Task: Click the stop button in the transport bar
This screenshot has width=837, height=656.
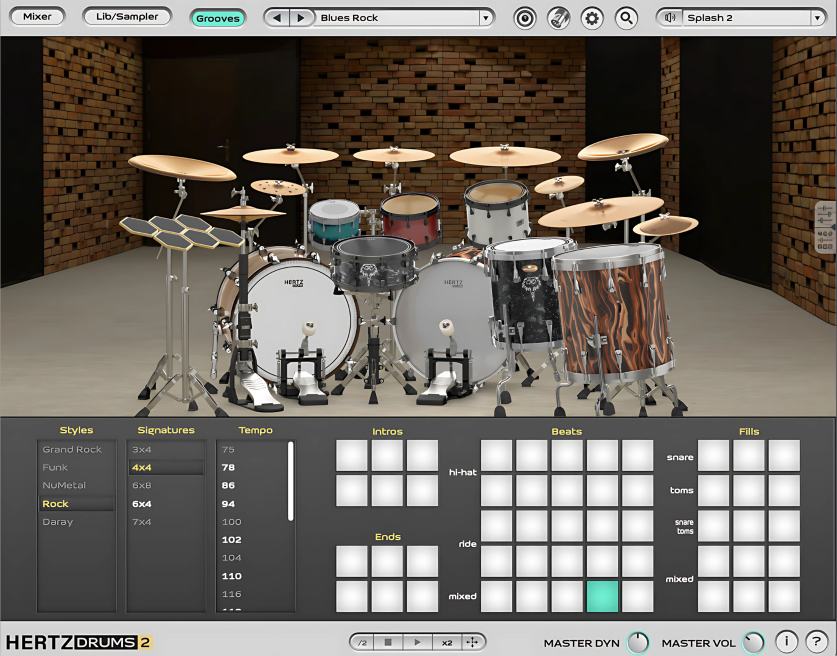Action: tap(389, 643)
